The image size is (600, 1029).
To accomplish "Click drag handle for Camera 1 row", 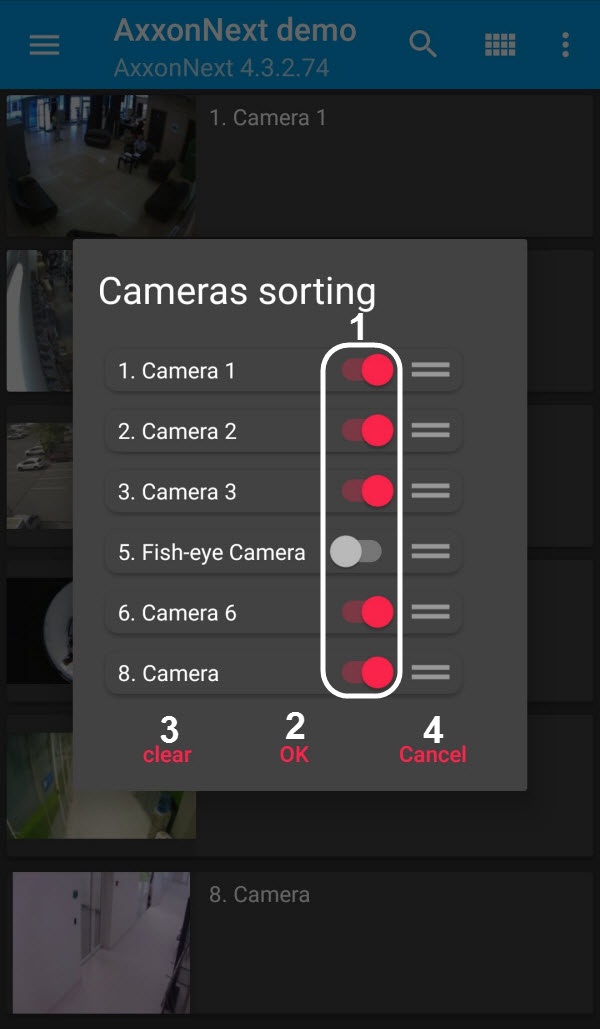I will [x=431, y=370].
